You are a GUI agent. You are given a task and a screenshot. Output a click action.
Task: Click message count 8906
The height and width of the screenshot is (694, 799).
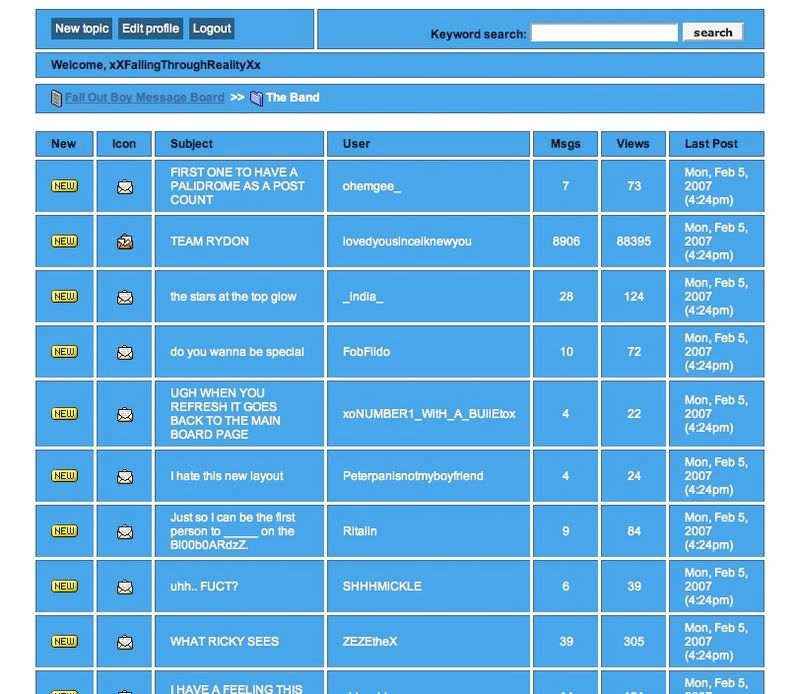point(566,241)
